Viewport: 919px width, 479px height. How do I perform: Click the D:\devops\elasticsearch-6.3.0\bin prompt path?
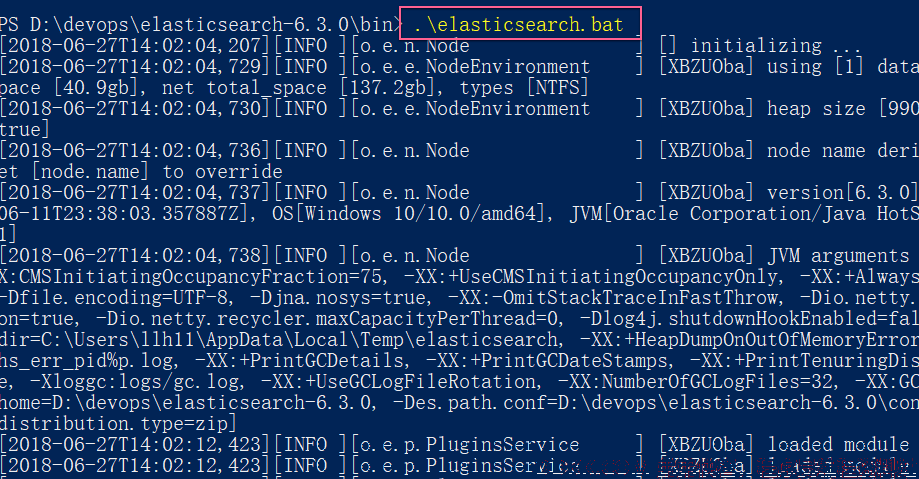(212, 25)
